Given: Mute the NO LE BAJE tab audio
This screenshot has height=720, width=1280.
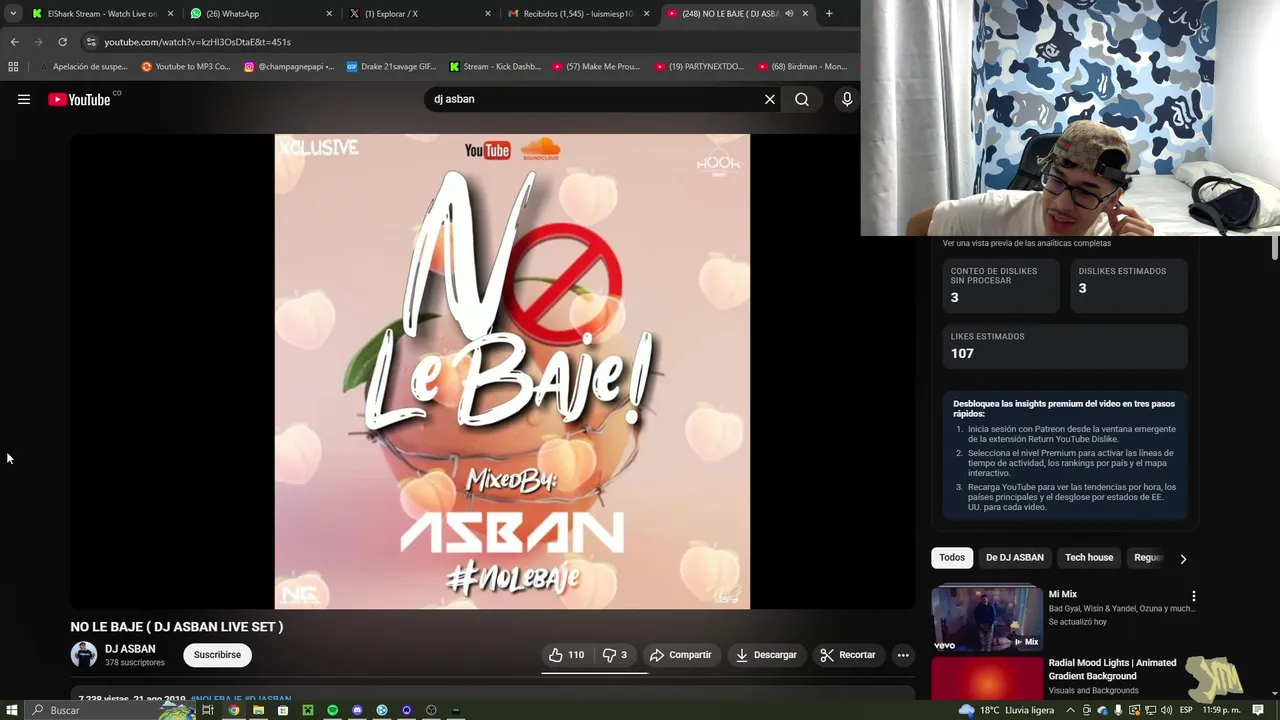Looking at the screenshot, I should click(789, 14).
